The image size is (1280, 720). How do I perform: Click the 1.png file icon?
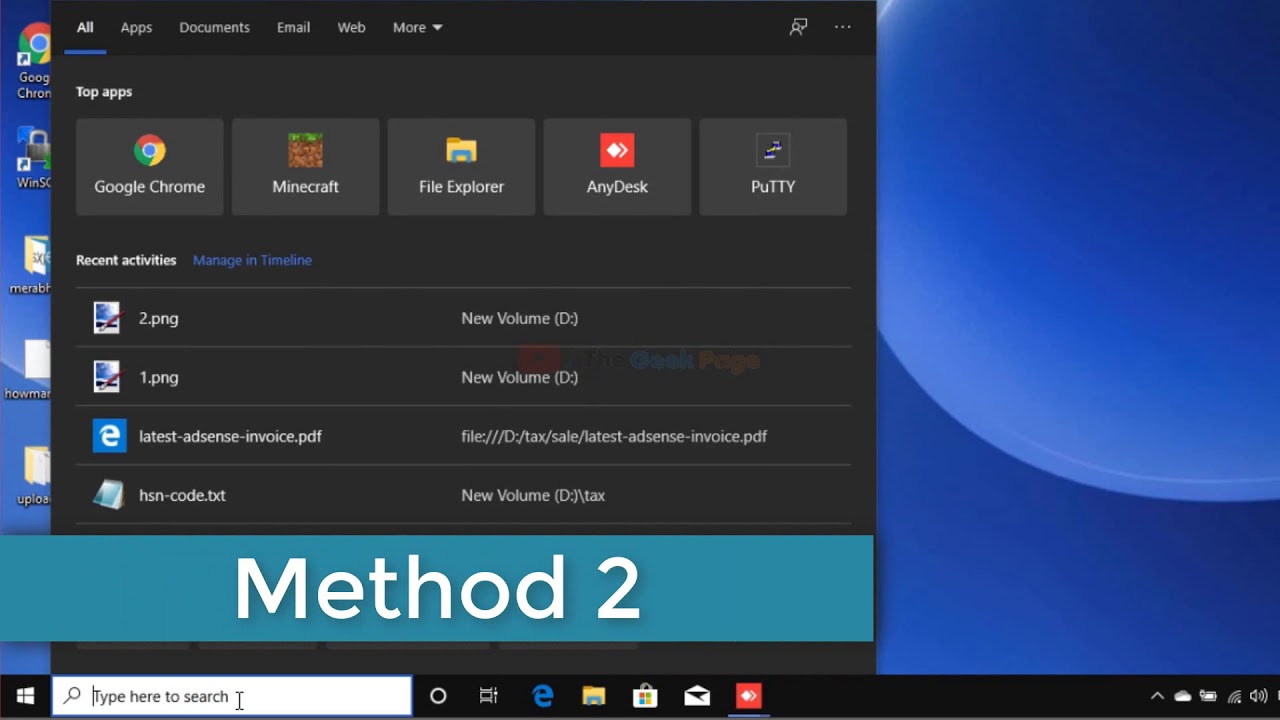[107, 377]
